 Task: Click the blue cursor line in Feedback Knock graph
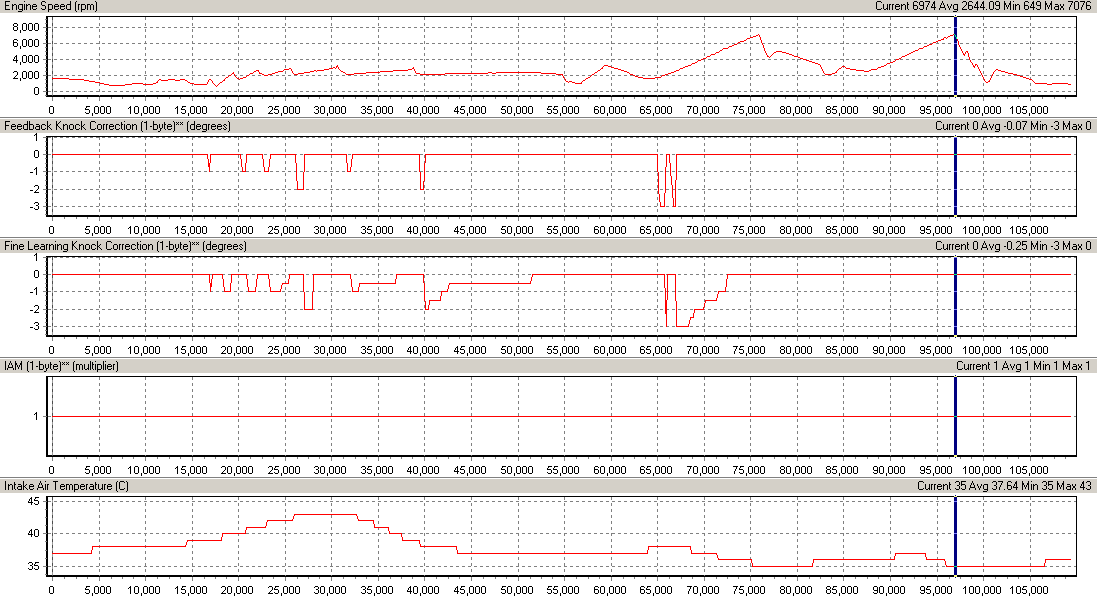[956, 180]
